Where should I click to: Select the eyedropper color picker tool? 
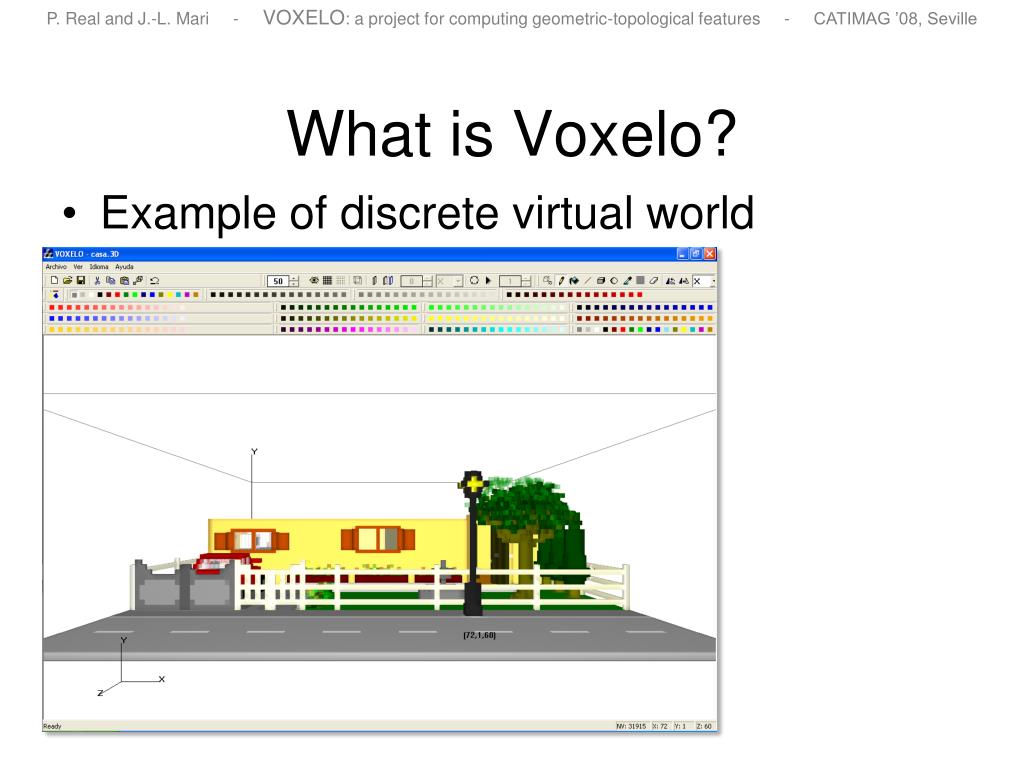click(628, 281)
